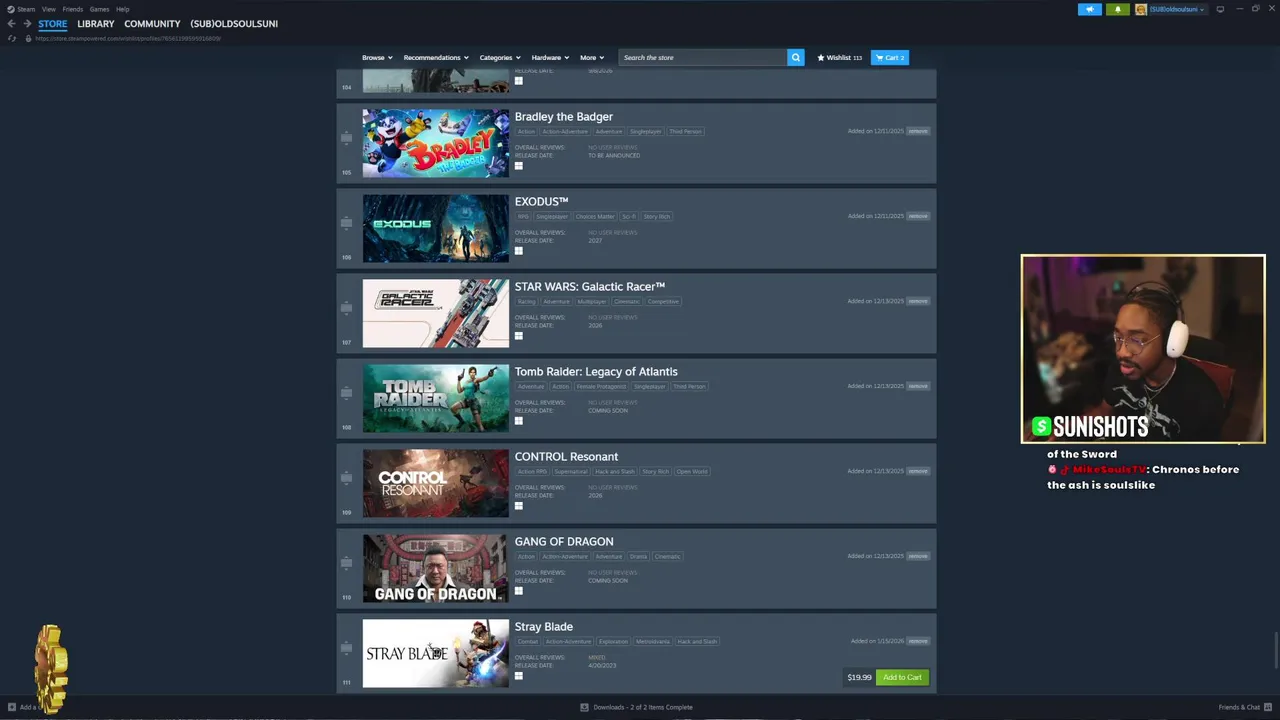Screen dimensions: 1280x720
Task: Remove Stray Blade from wishlist
Action: point(918,641)
